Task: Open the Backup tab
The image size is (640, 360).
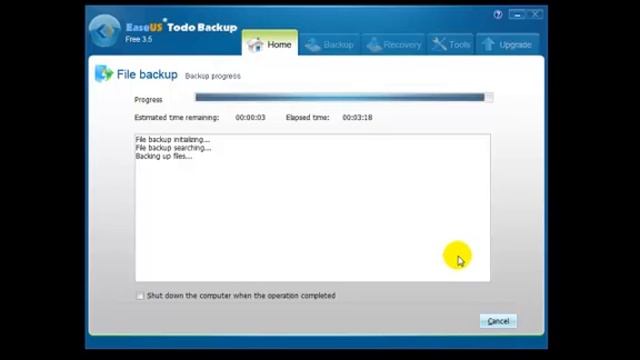Action: pyautogui.click(x=329, y=44)
